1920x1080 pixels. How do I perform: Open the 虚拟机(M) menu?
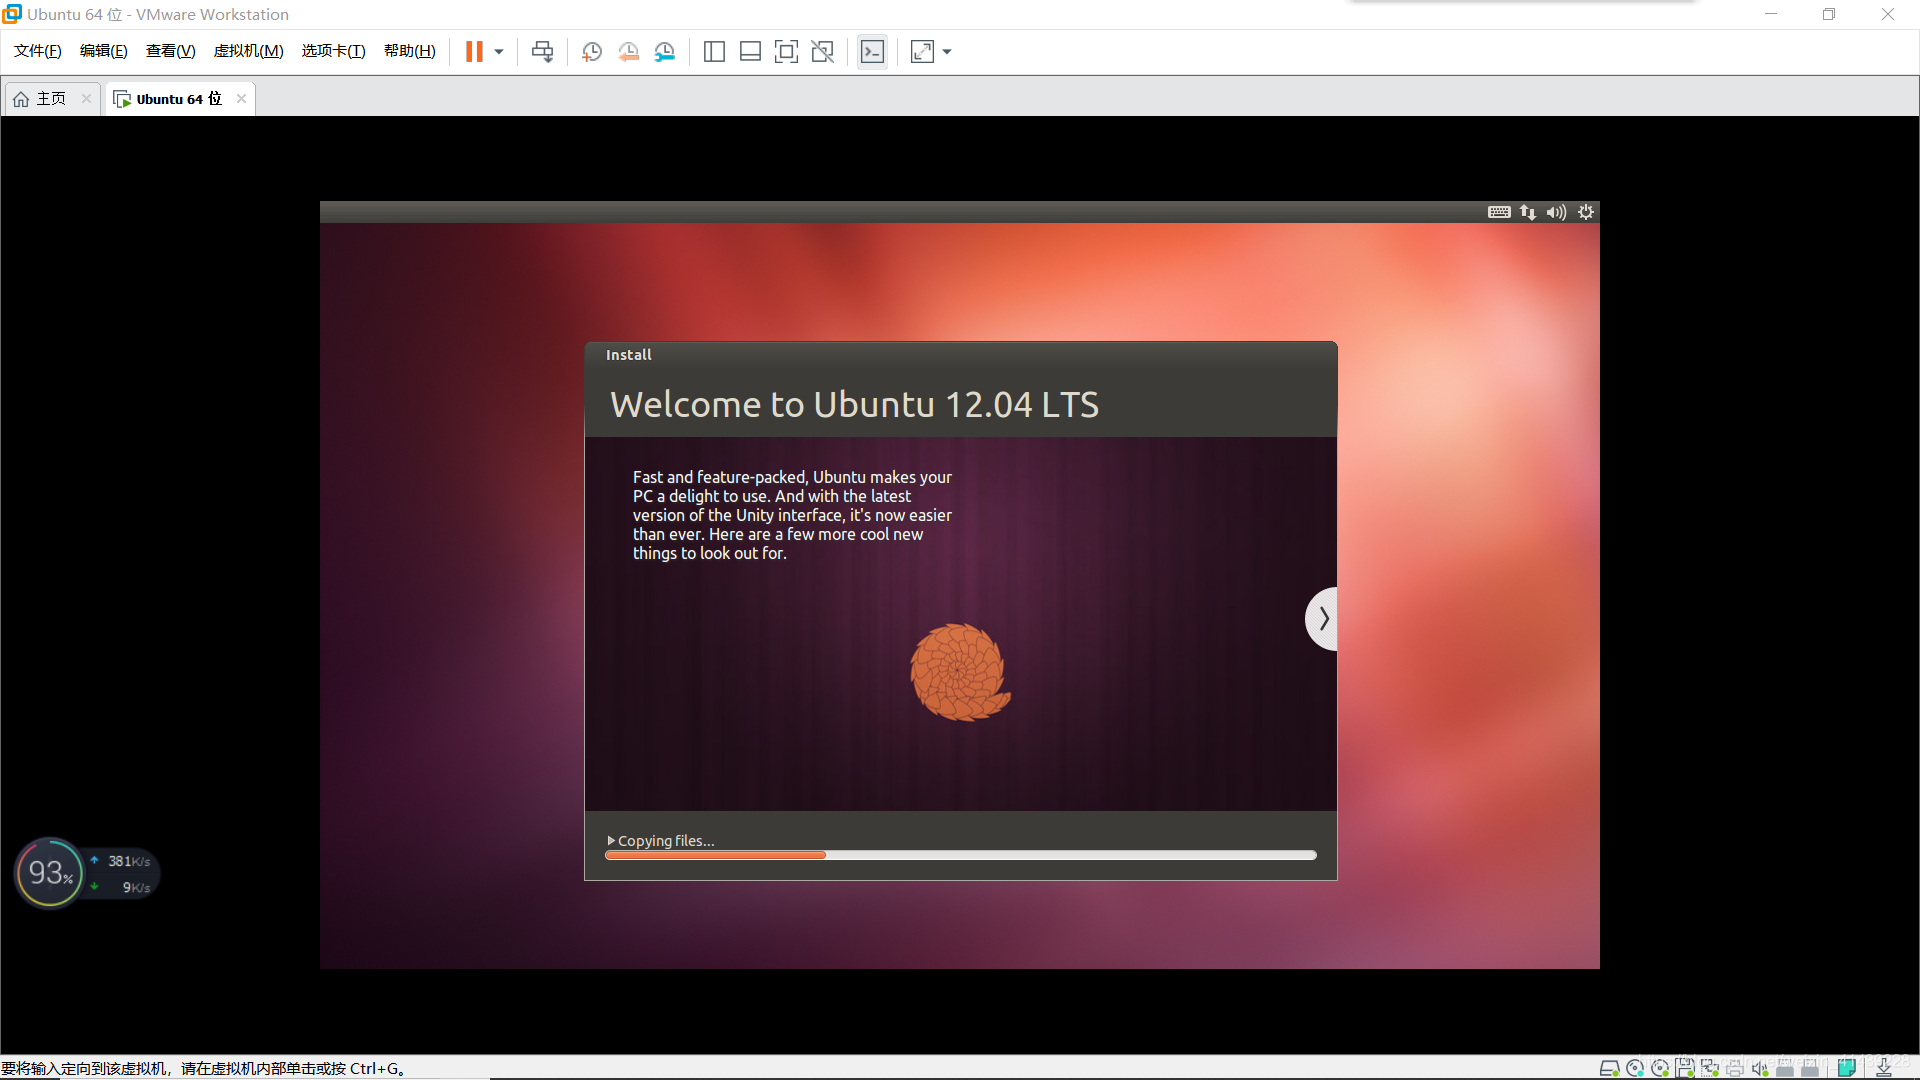click(249, 51)
